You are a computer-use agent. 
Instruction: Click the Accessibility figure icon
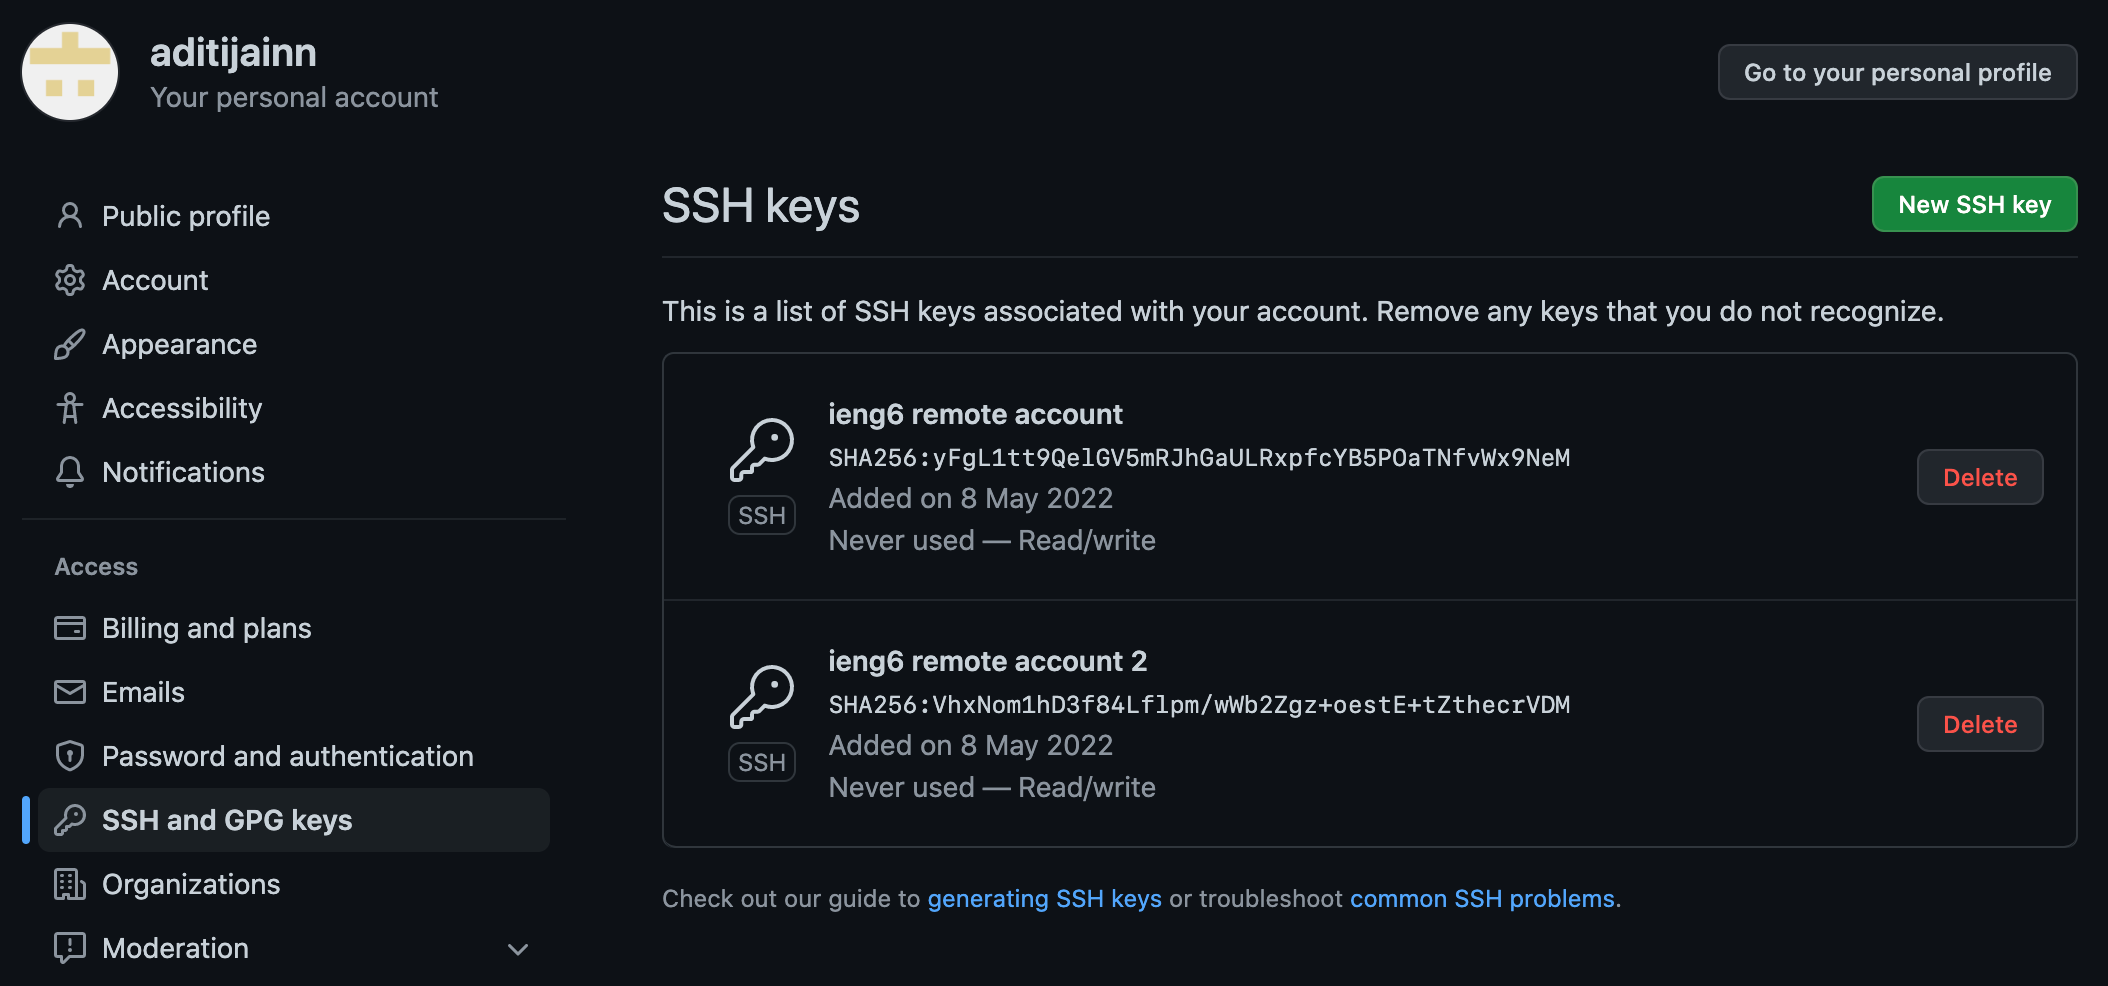pyautogui.click(x=69, y=408)
